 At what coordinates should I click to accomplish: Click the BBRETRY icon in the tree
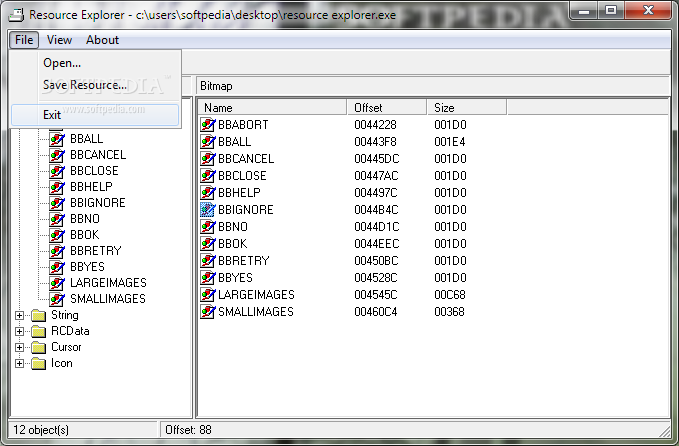57,251
